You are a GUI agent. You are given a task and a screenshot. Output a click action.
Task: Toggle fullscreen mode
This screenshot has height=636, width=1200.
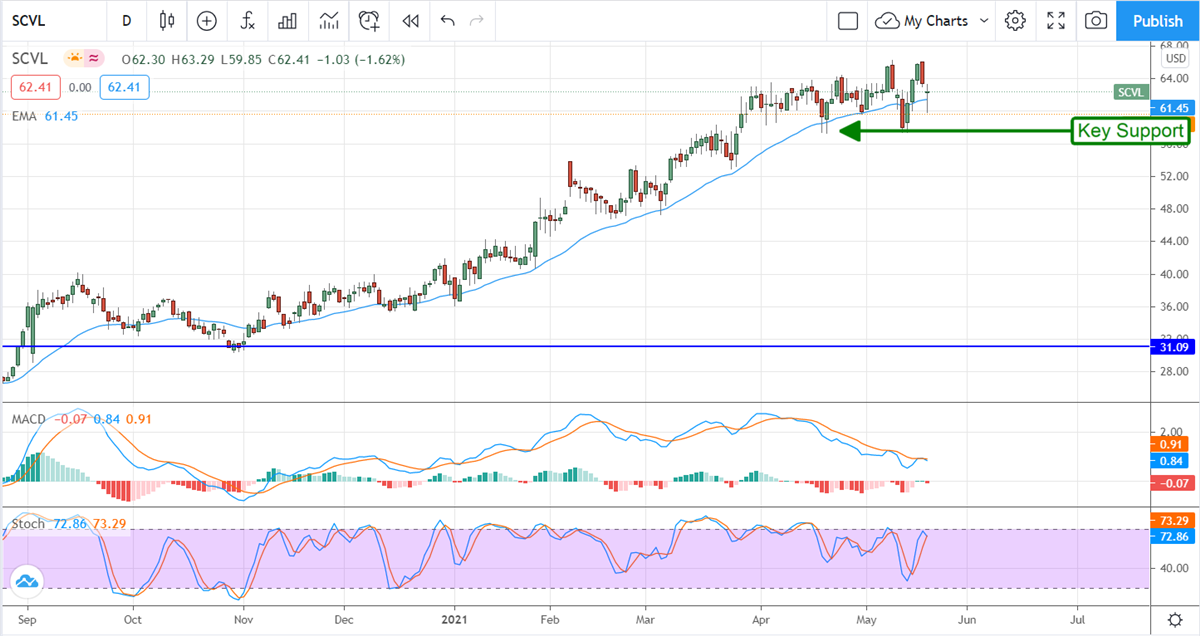click(x=1056, y=20)
